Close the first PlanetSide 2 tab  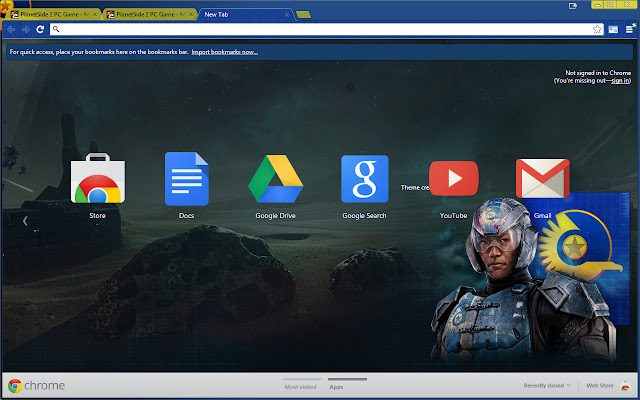click(95, 15)
